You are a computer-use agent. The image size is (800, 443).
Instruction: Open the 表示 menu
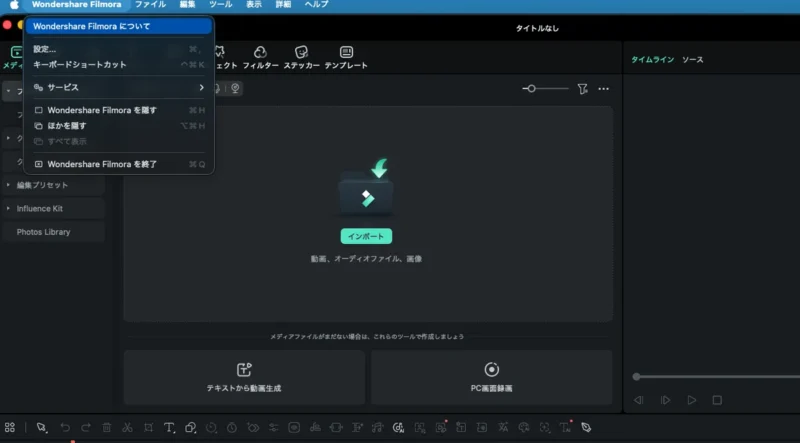click(x=254, y=5)
